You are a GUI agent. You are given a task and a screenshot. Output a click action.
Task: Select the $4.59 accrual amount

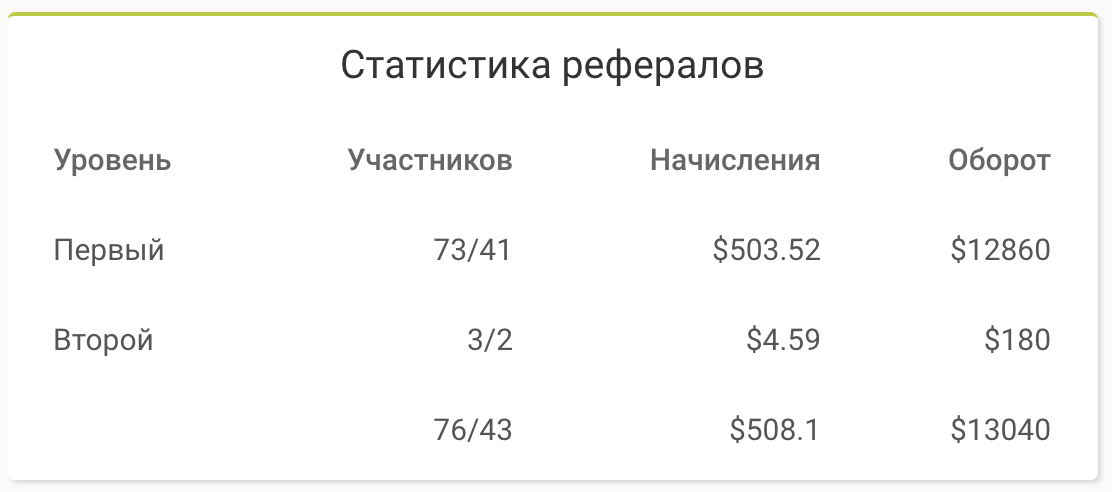tap(783, 340)
